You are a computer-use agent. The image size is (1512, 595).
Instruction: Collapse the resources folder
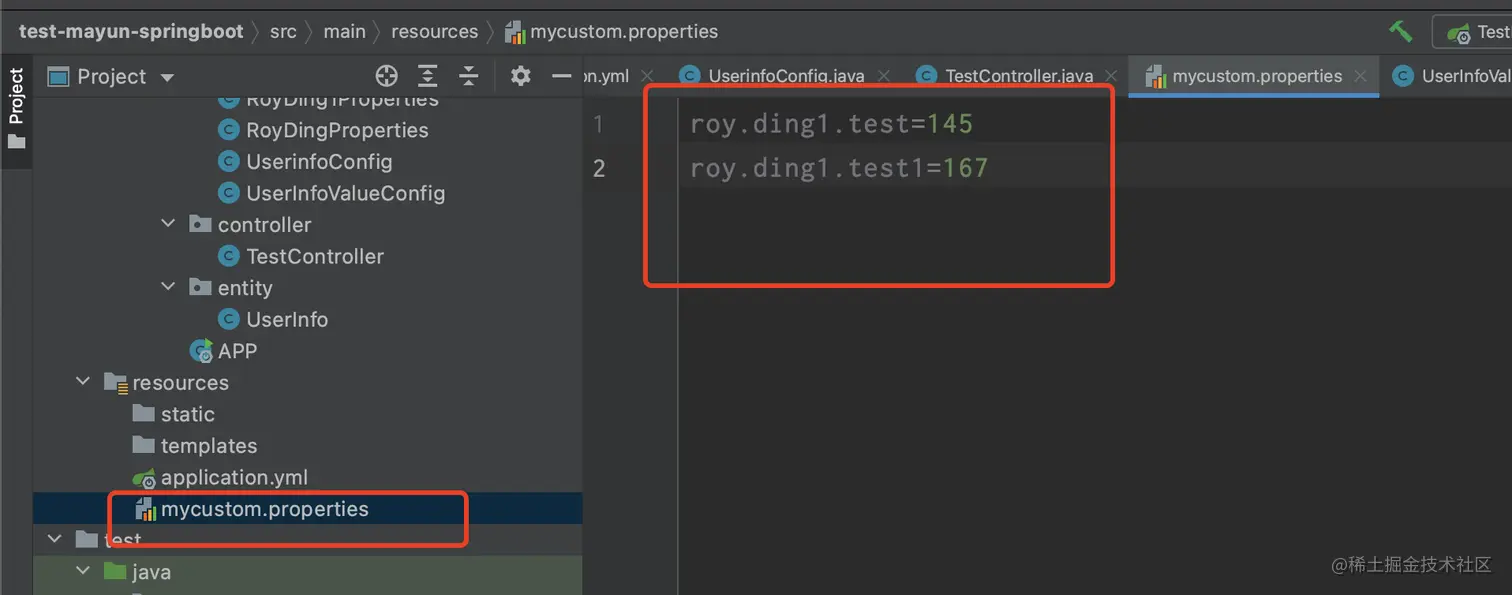coord(83,382)
